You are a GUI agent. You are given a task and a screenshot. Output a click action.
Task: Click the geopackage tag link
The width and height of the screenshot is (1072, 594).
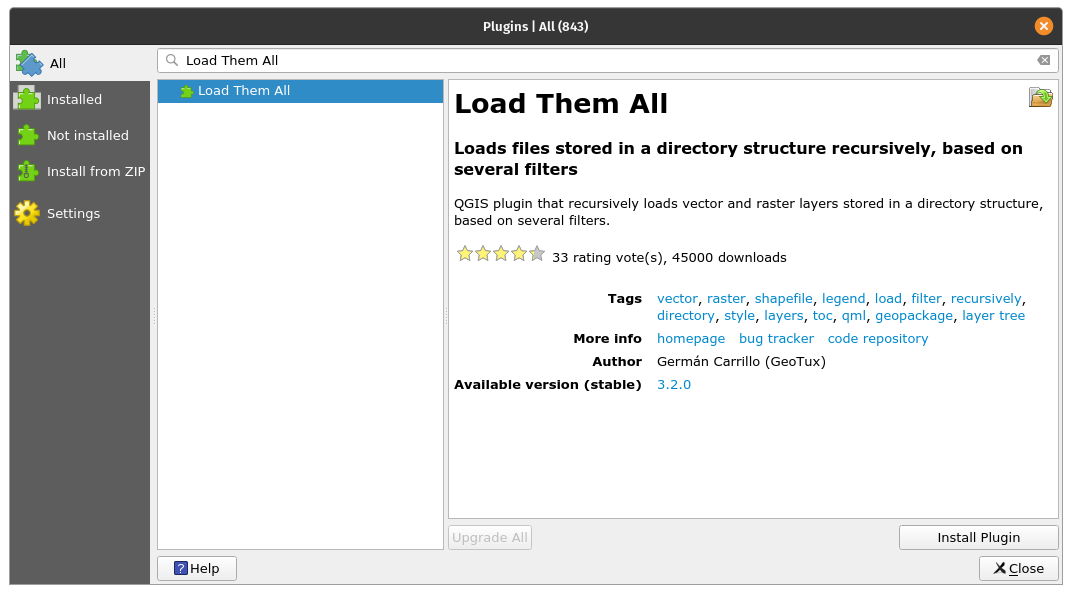(914, 316)
